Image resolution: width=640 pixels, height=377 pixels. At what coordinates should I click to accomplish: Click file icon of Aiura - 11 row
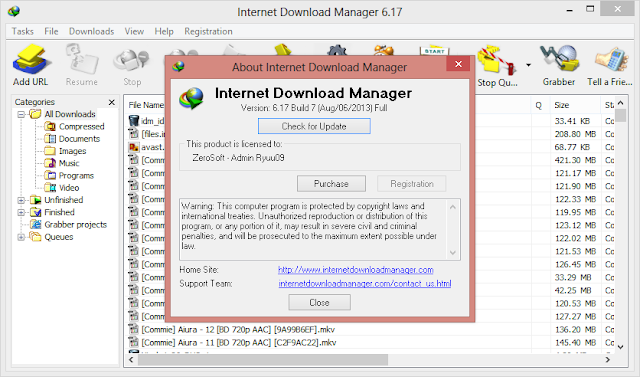[133, 342]
